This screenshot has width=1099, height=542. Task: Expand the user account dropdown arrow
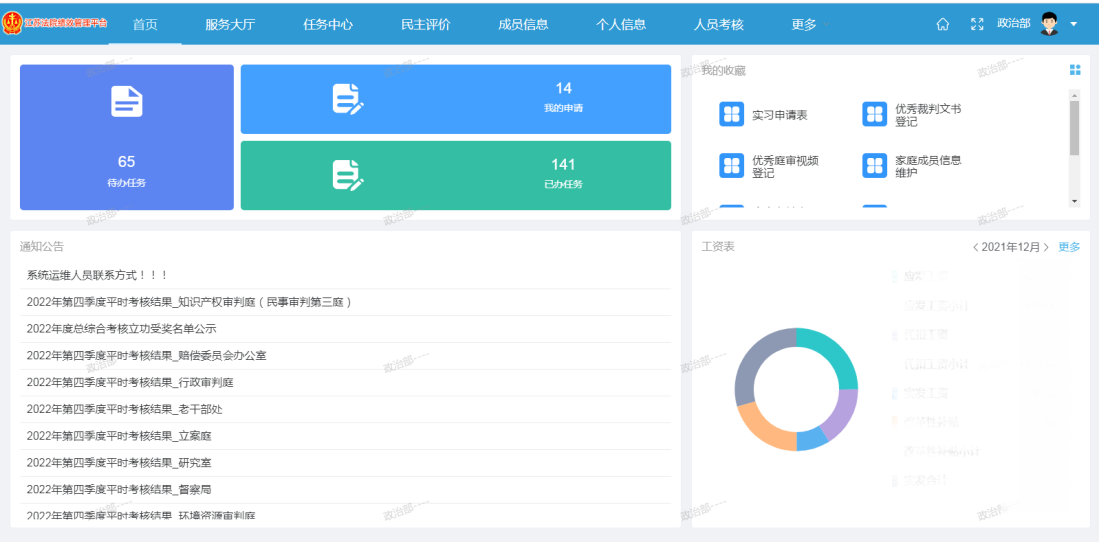(1073, 24)
